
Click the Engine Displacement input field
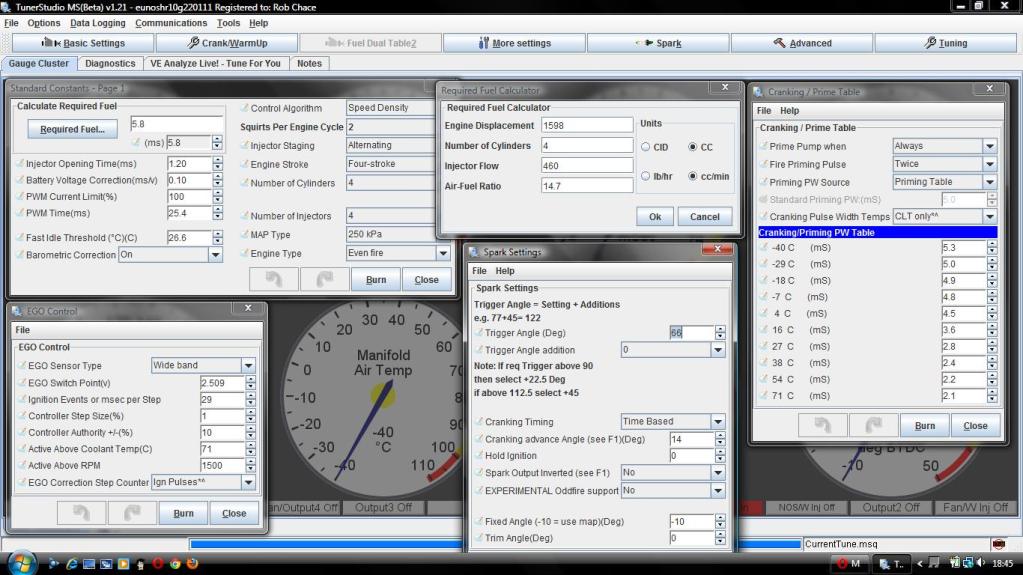pos(586,125)
